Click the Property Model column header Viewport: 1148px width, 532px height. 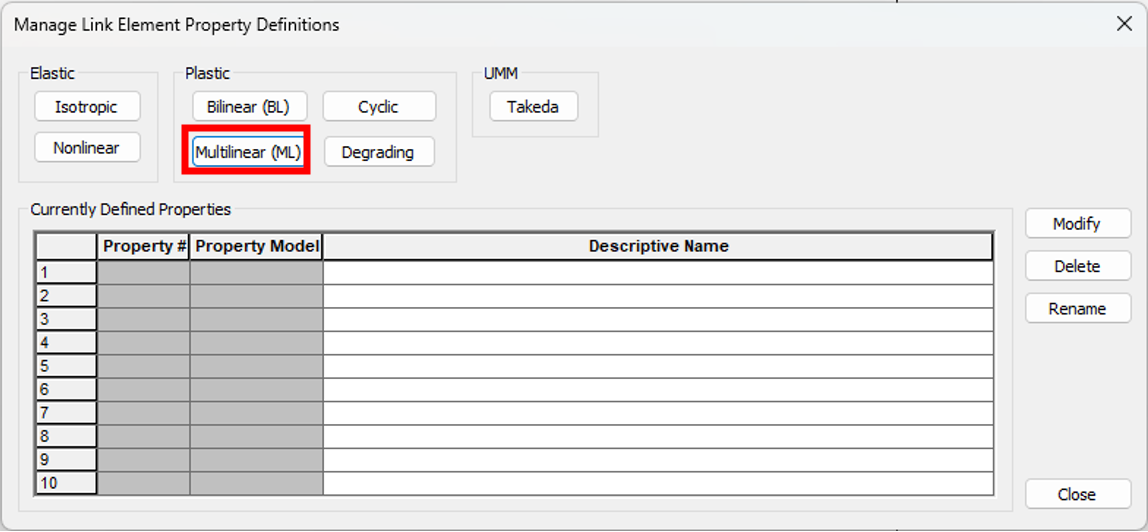[x=256, y=247]
